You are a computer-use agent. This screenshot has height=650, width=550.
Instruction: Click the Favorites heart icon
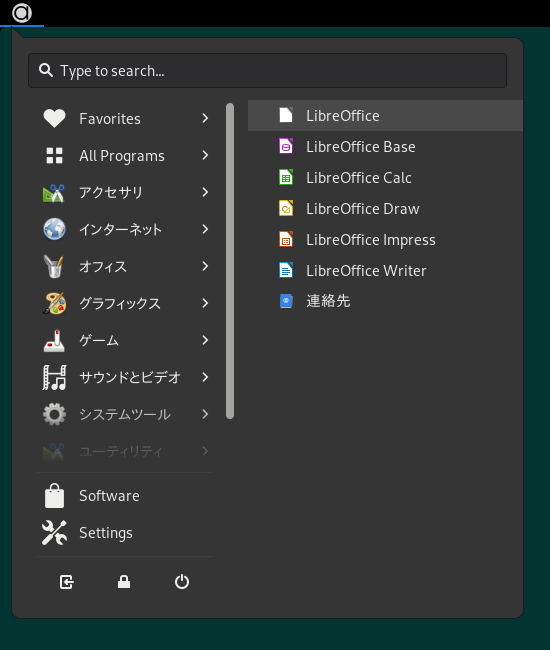pyautogui.click(x=54, y=119)
